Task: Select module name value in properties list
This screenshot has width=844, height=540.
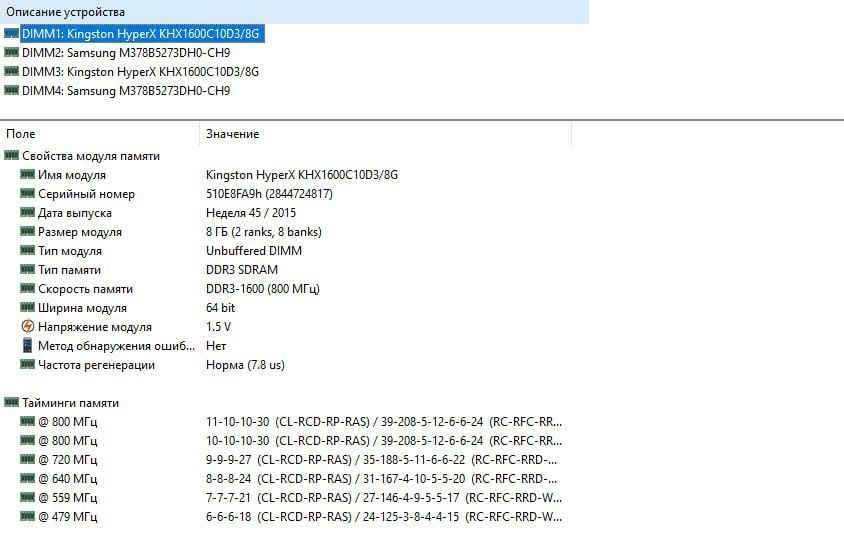Action: coord(301,175)
